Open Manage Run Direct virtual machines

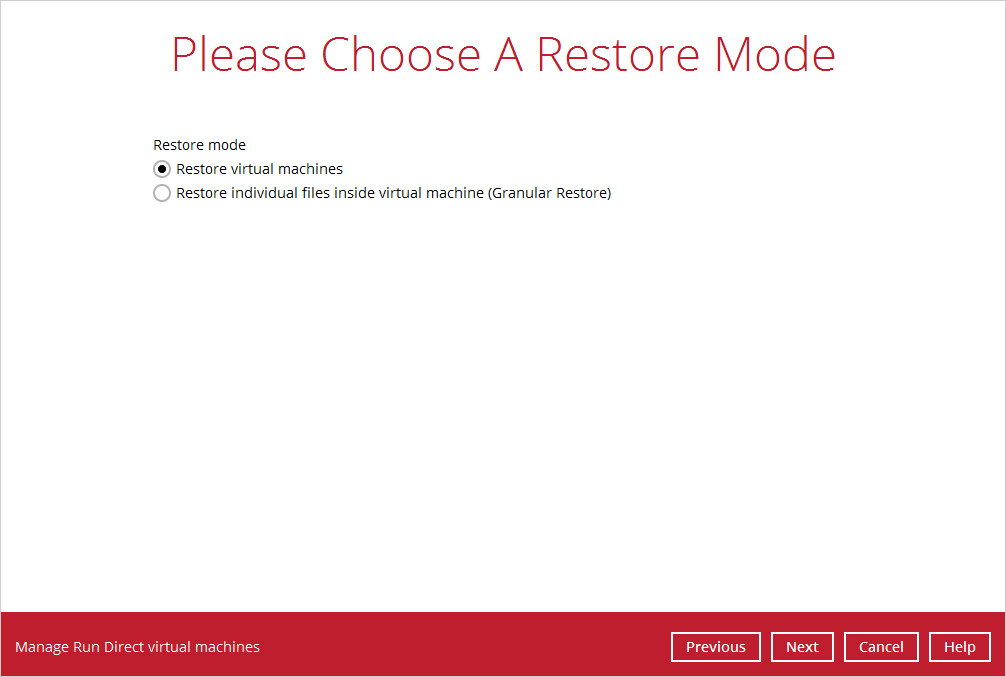point(137,647)
